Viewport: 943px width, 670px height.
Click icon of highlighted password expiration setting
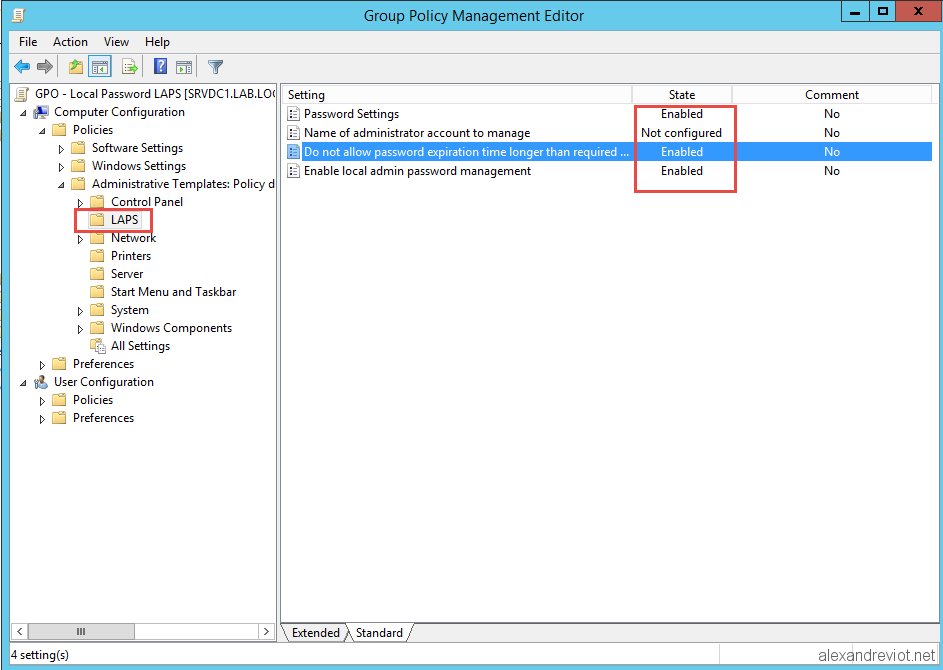tap(293, 152)
